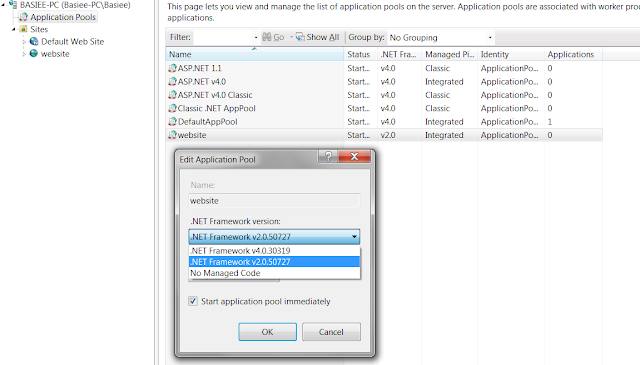
Task: Select the ASP.NET 1.1 row name
Action: pyautogui.click(x=199, y=68)
